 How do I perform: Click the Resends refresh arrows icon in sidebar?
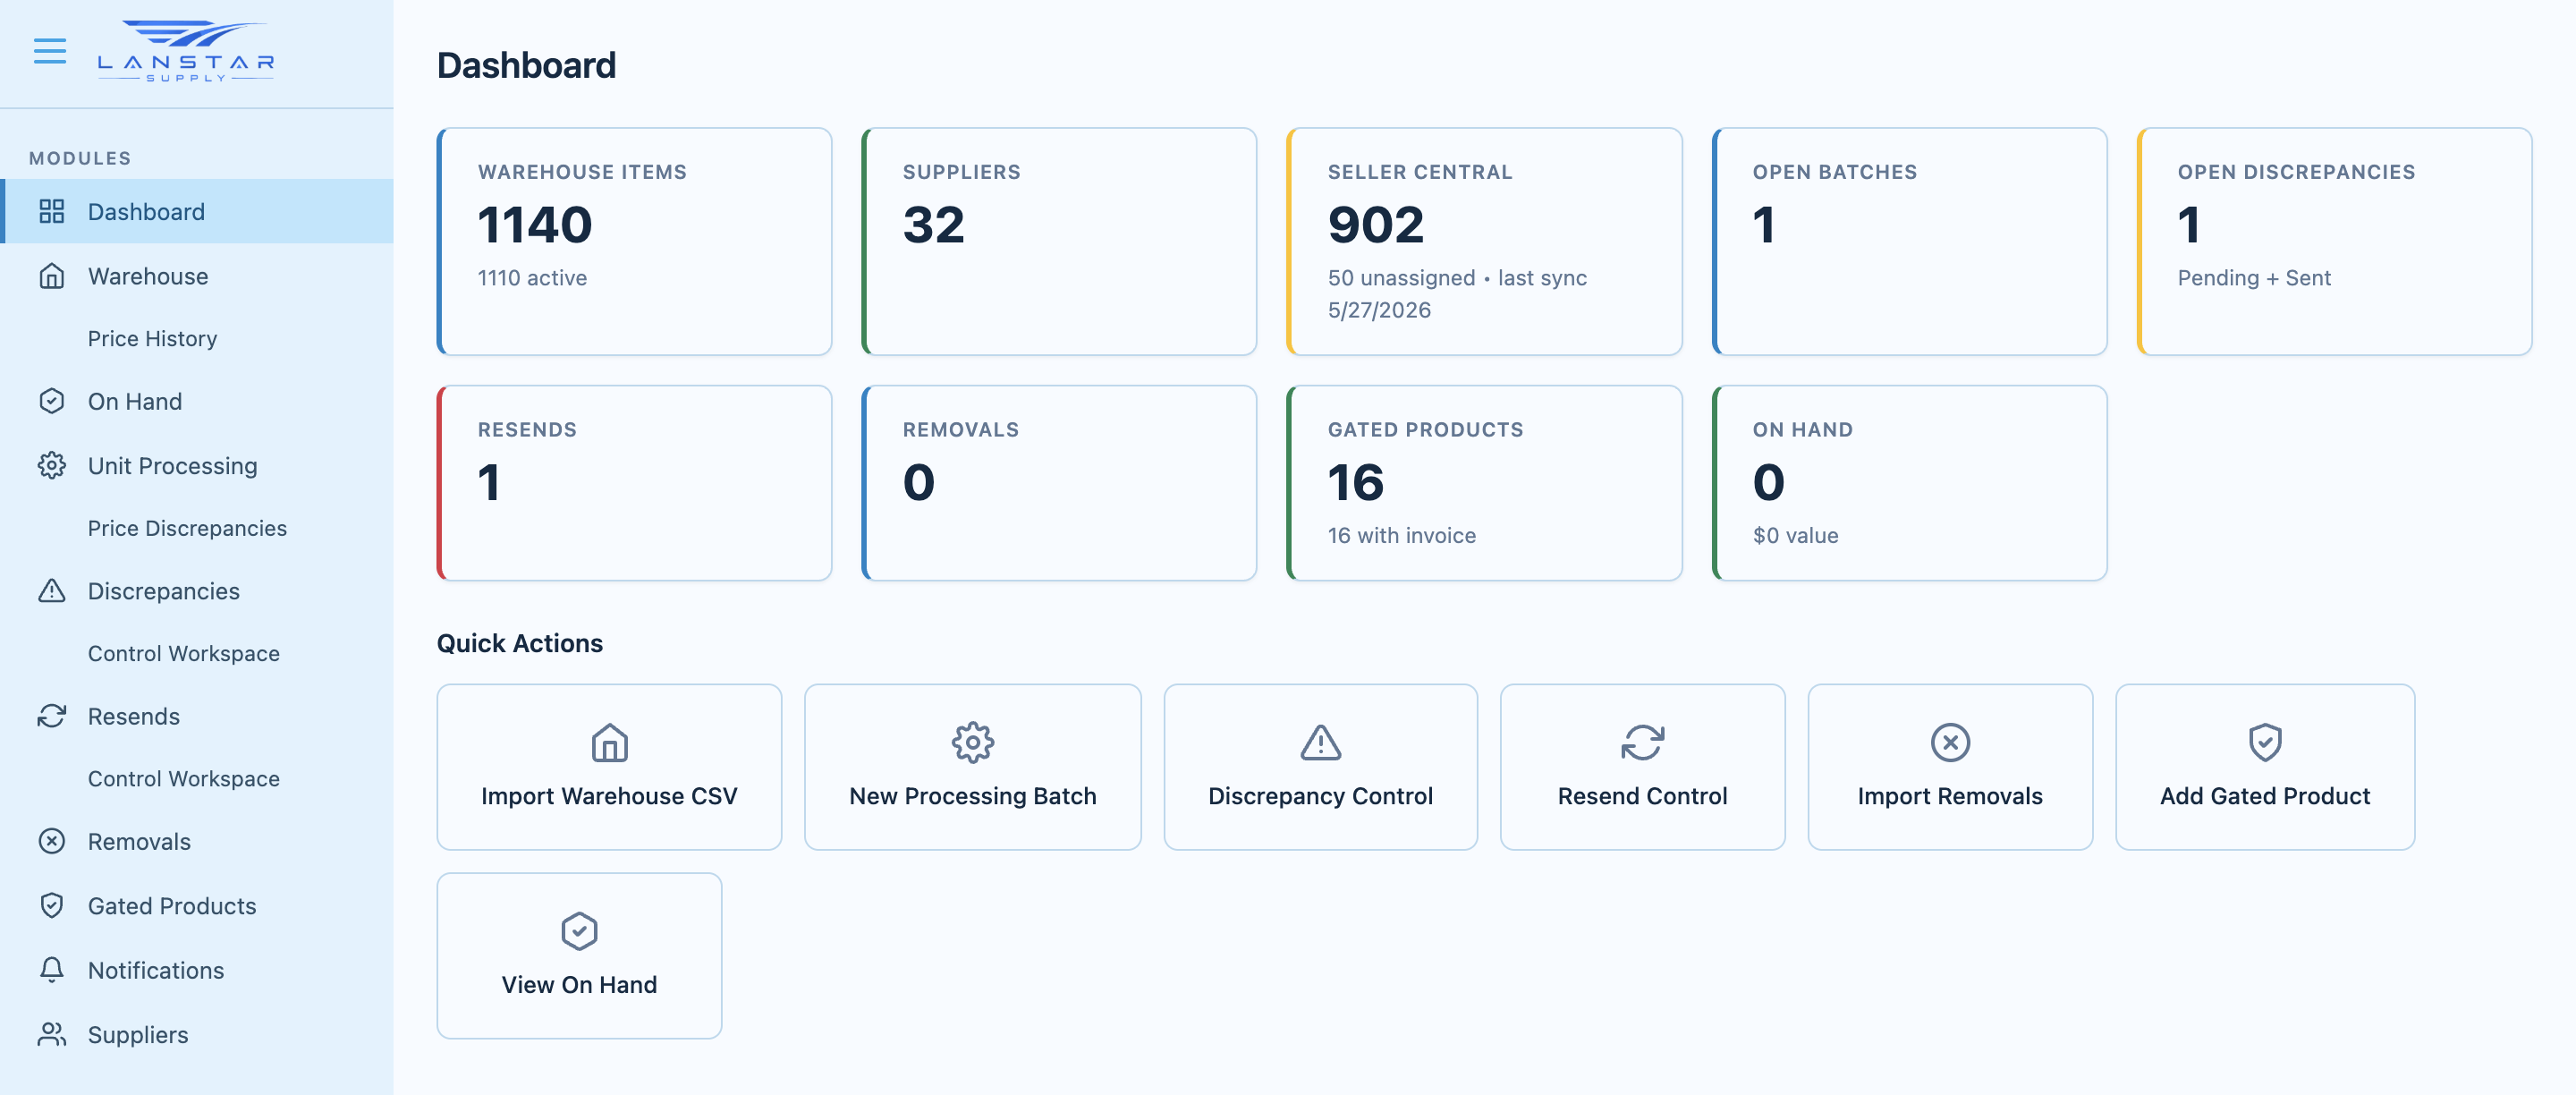[52, 716]
